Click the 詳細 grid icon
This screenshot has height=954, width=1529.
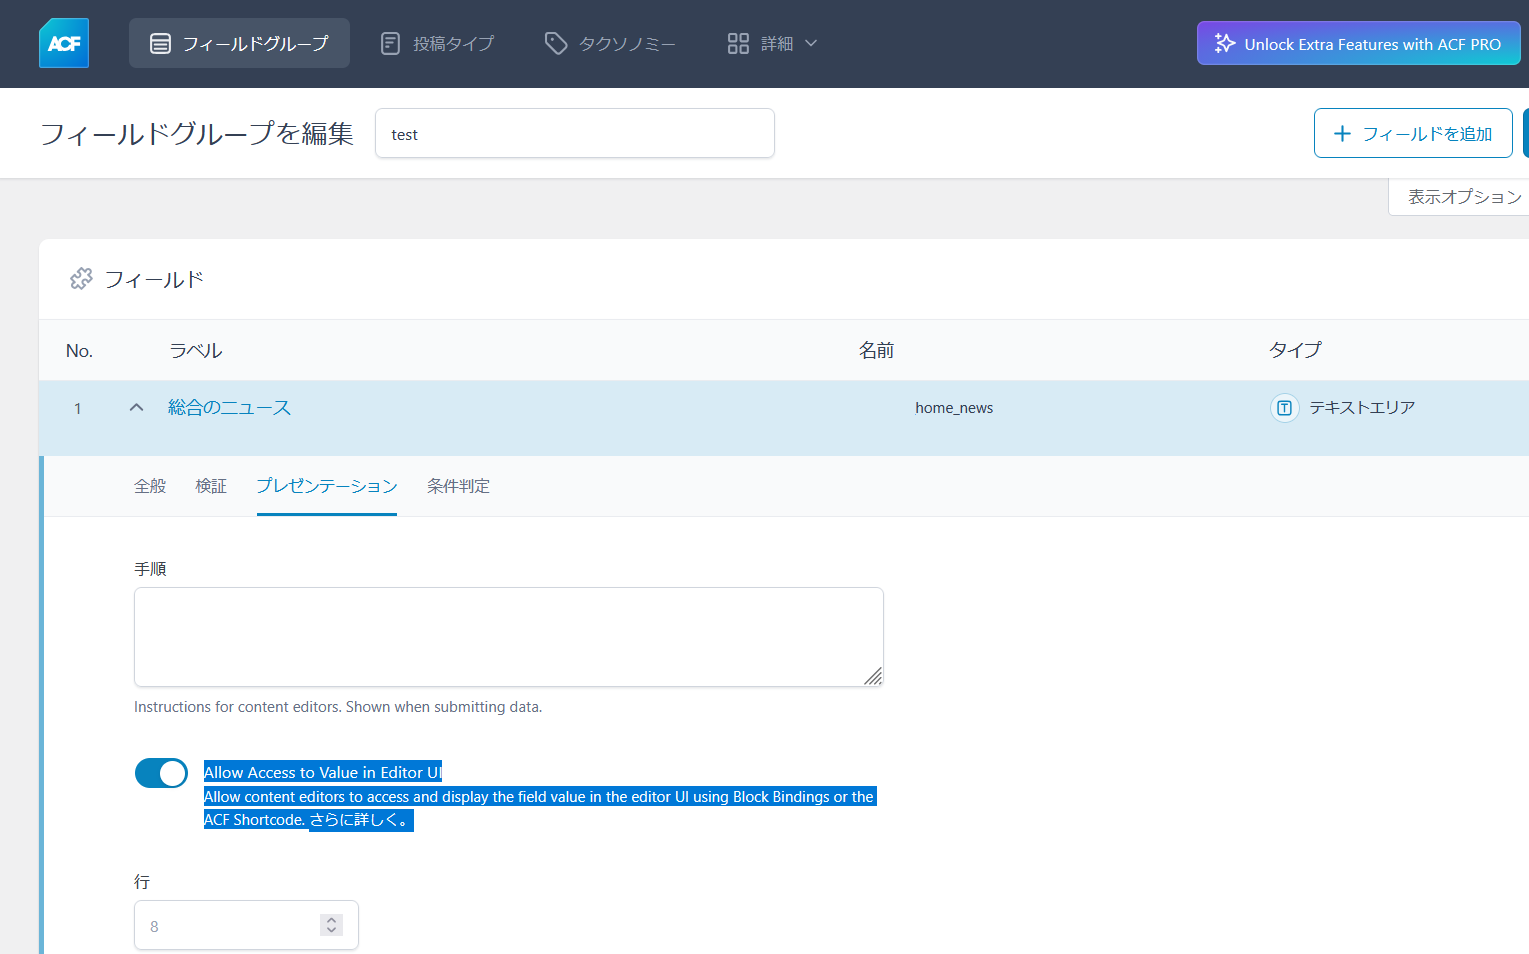738,43
